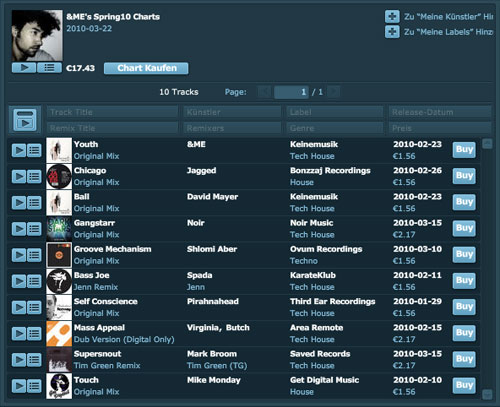The image size is (500, 407).
Task: Play the track Bass Joe
Action: (x=19, y=281)
